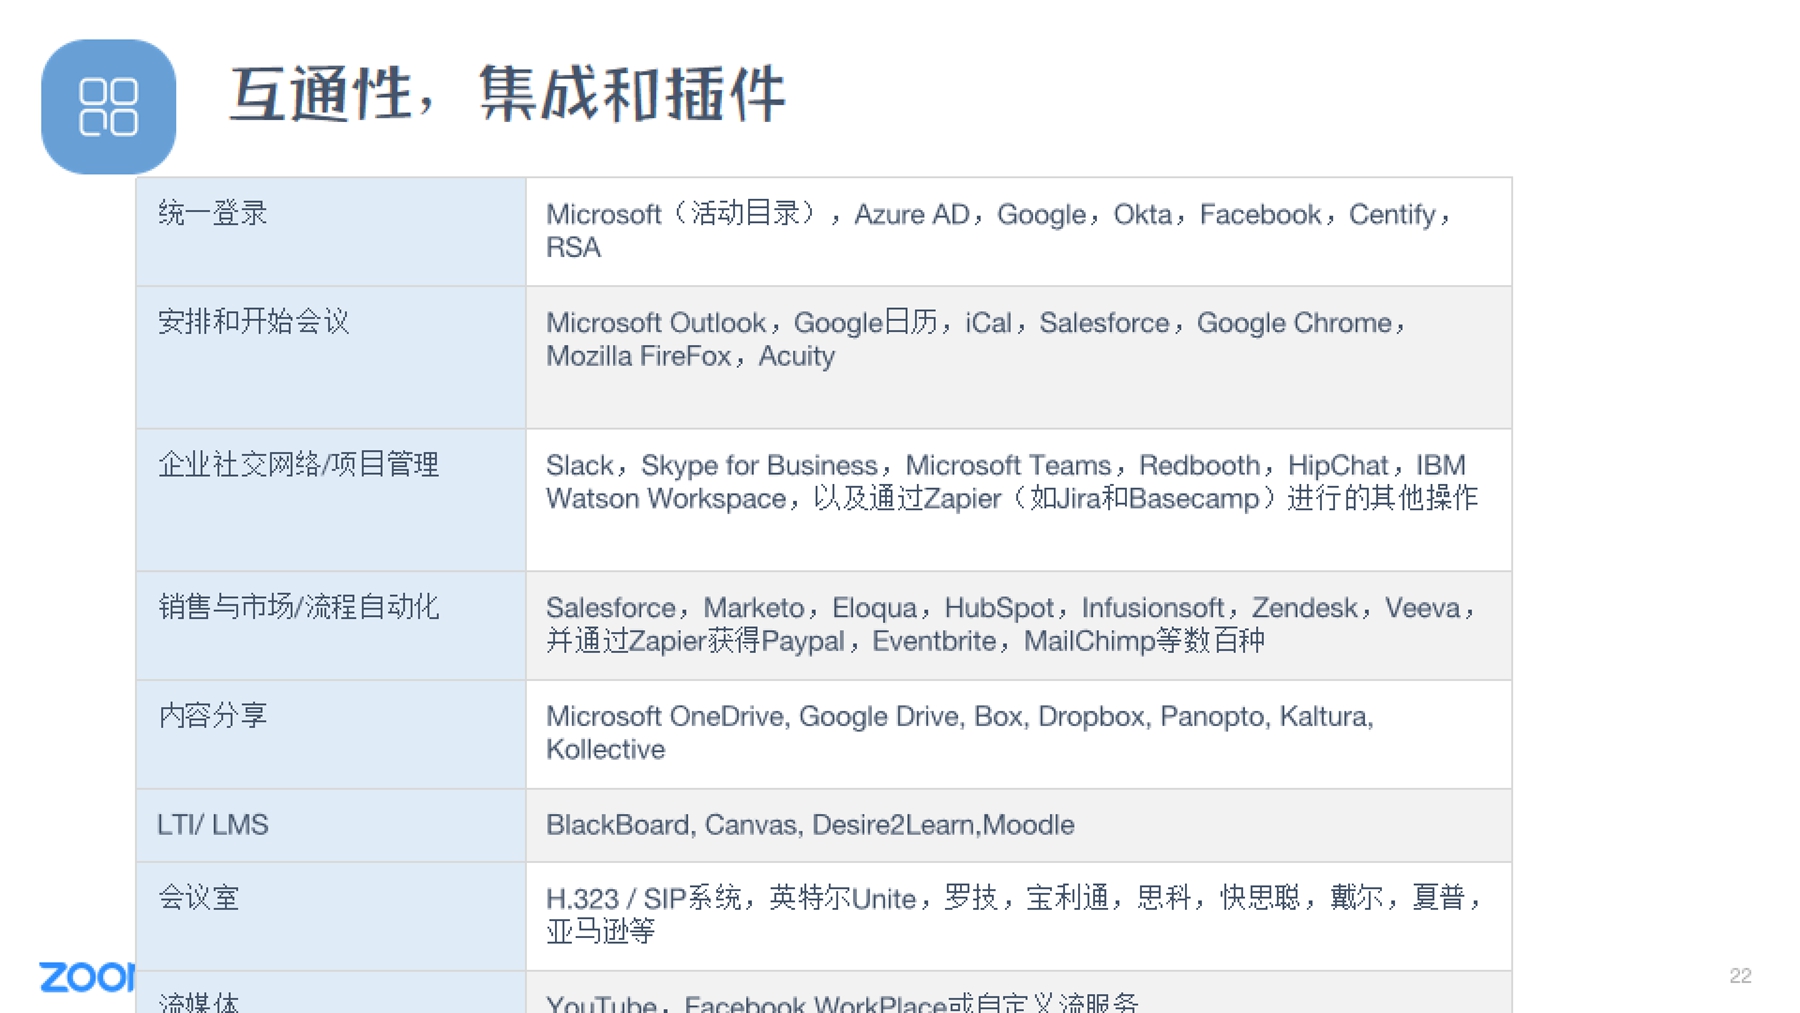This screenshot has height=1013, width=1800.
Task: Click the cell starting with Slack, Skype for Business
Action: coord(1019,500)
